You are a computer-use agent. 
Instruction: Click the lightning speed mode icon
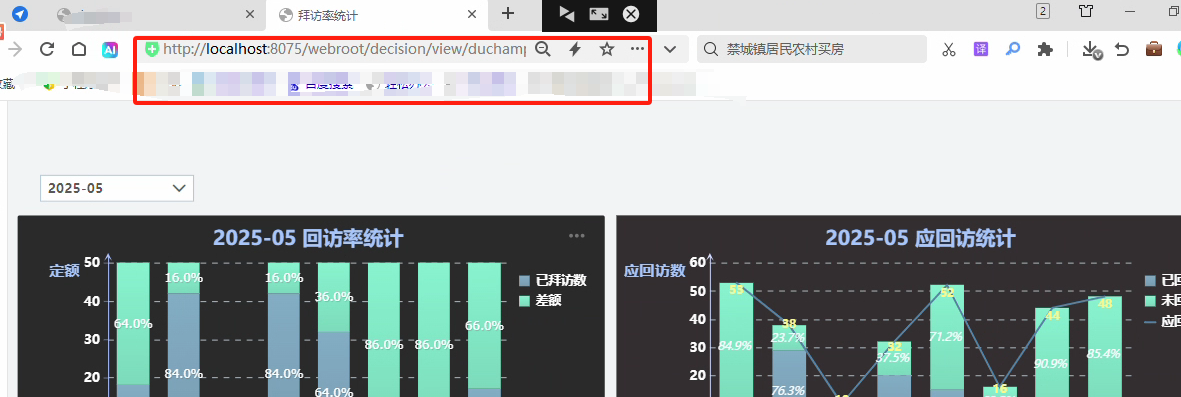tap(575, 50)
